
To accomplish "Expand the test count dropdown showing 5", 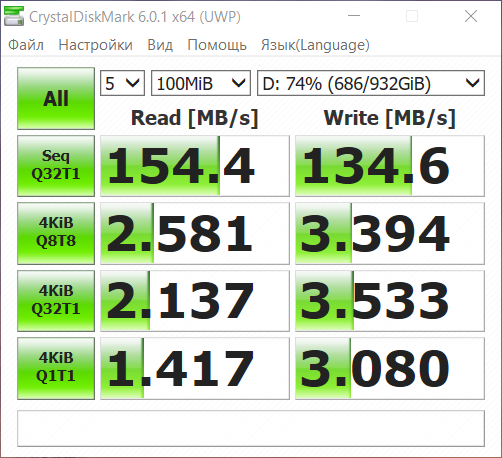I will tap(122, 83).
